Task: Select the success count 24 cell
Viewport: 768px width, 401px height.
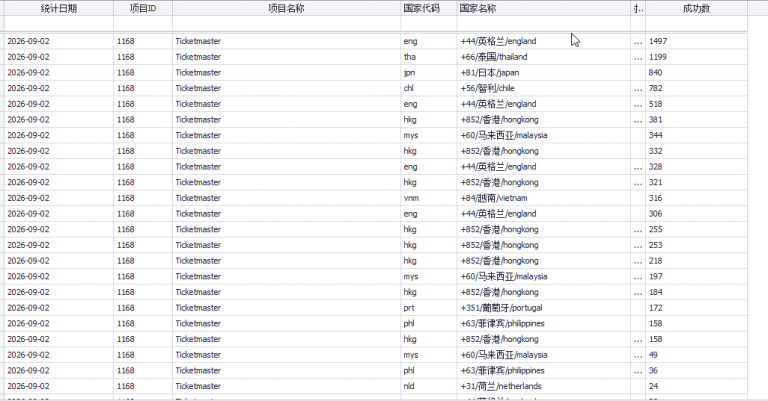Action: (696, 386)
